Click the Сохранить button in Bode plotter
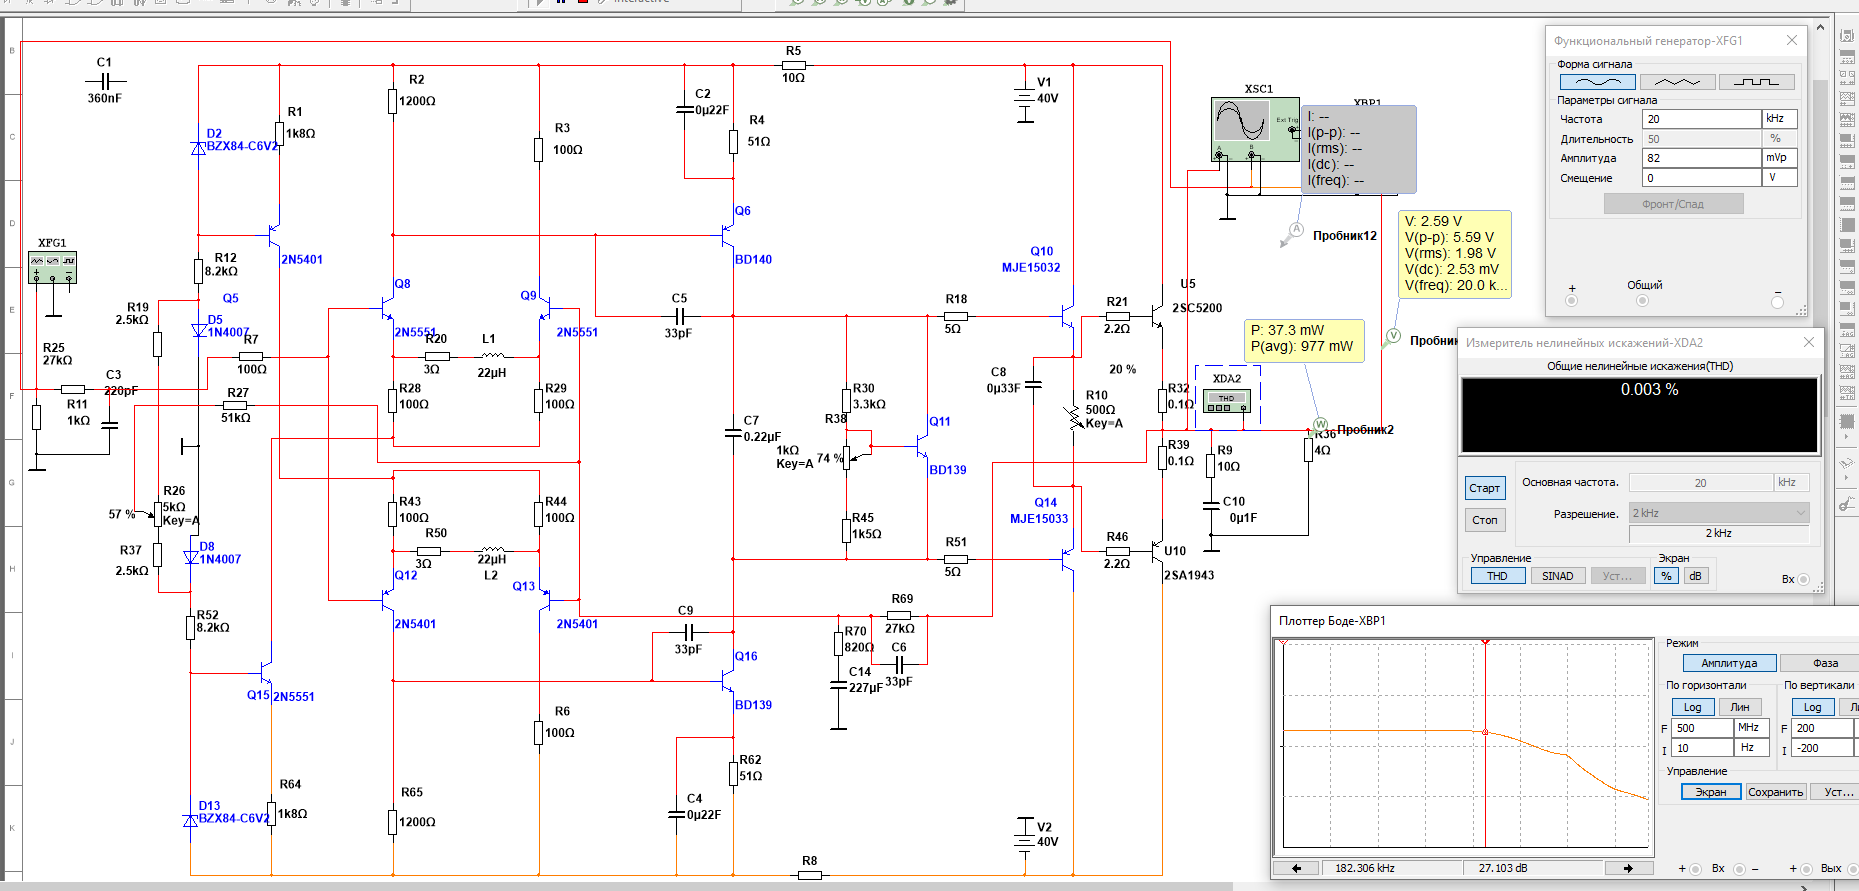This screenshot has height=891, width=1859. (x=1775, y=792)
